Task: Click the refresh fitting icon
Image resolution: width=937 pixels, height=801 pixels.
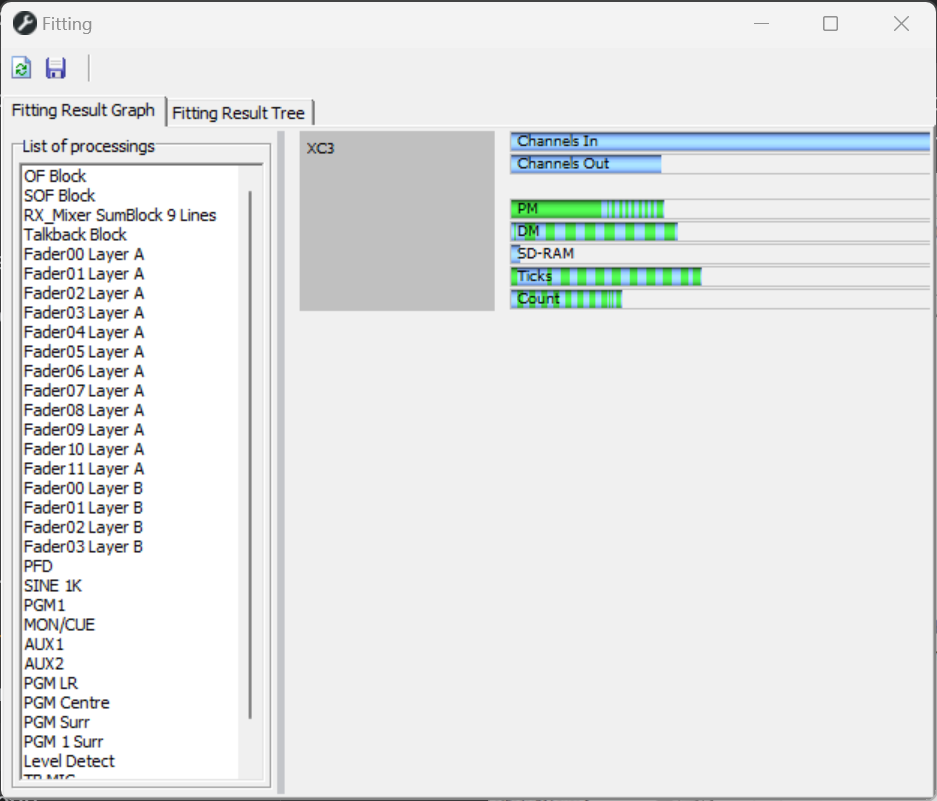Action: pos(21,68)
